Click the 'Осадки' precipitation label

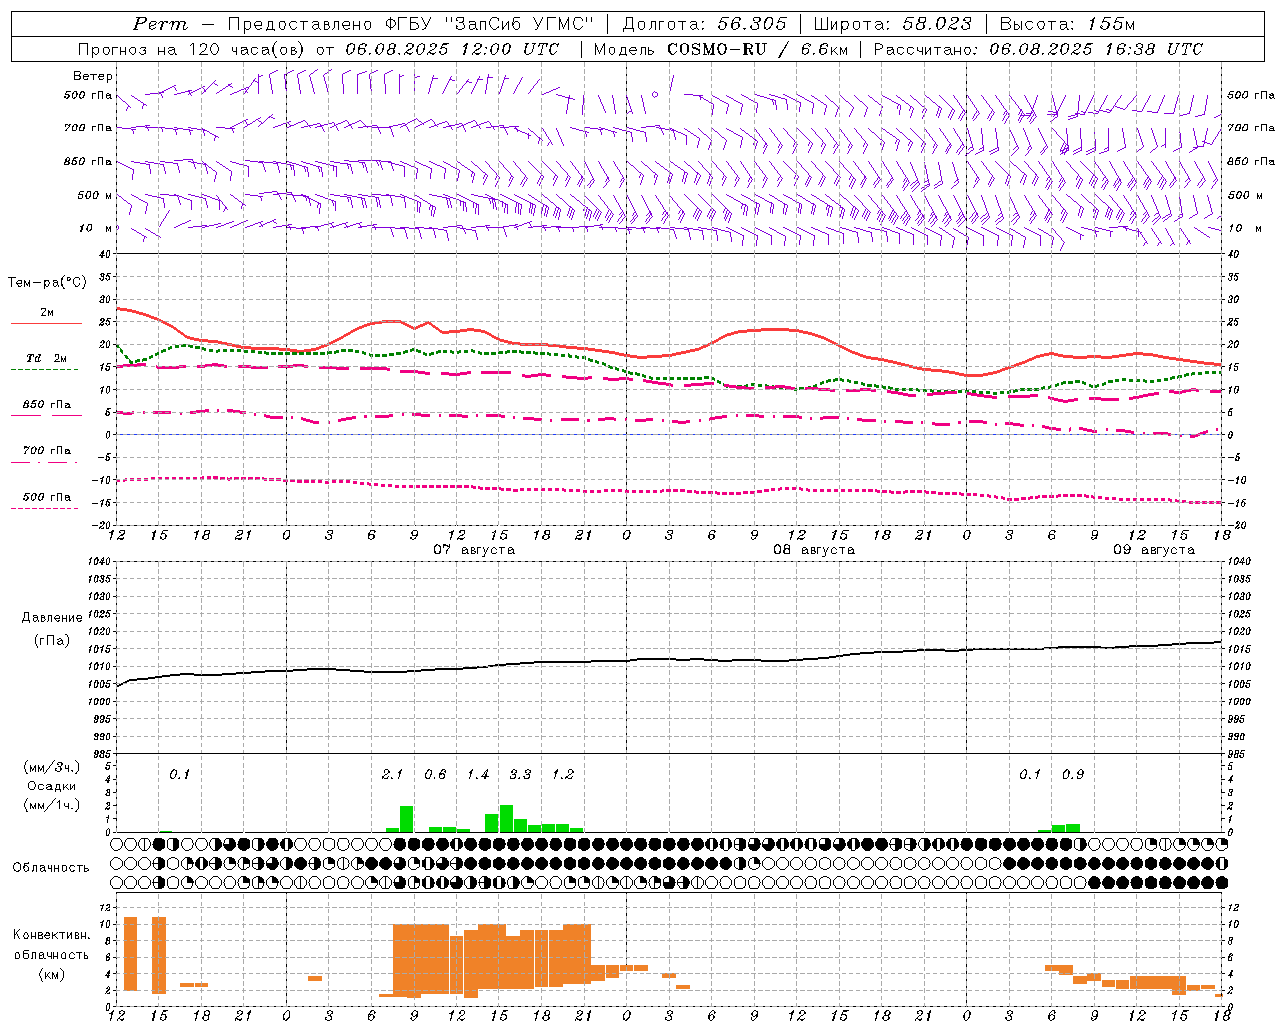click(52, 786)
